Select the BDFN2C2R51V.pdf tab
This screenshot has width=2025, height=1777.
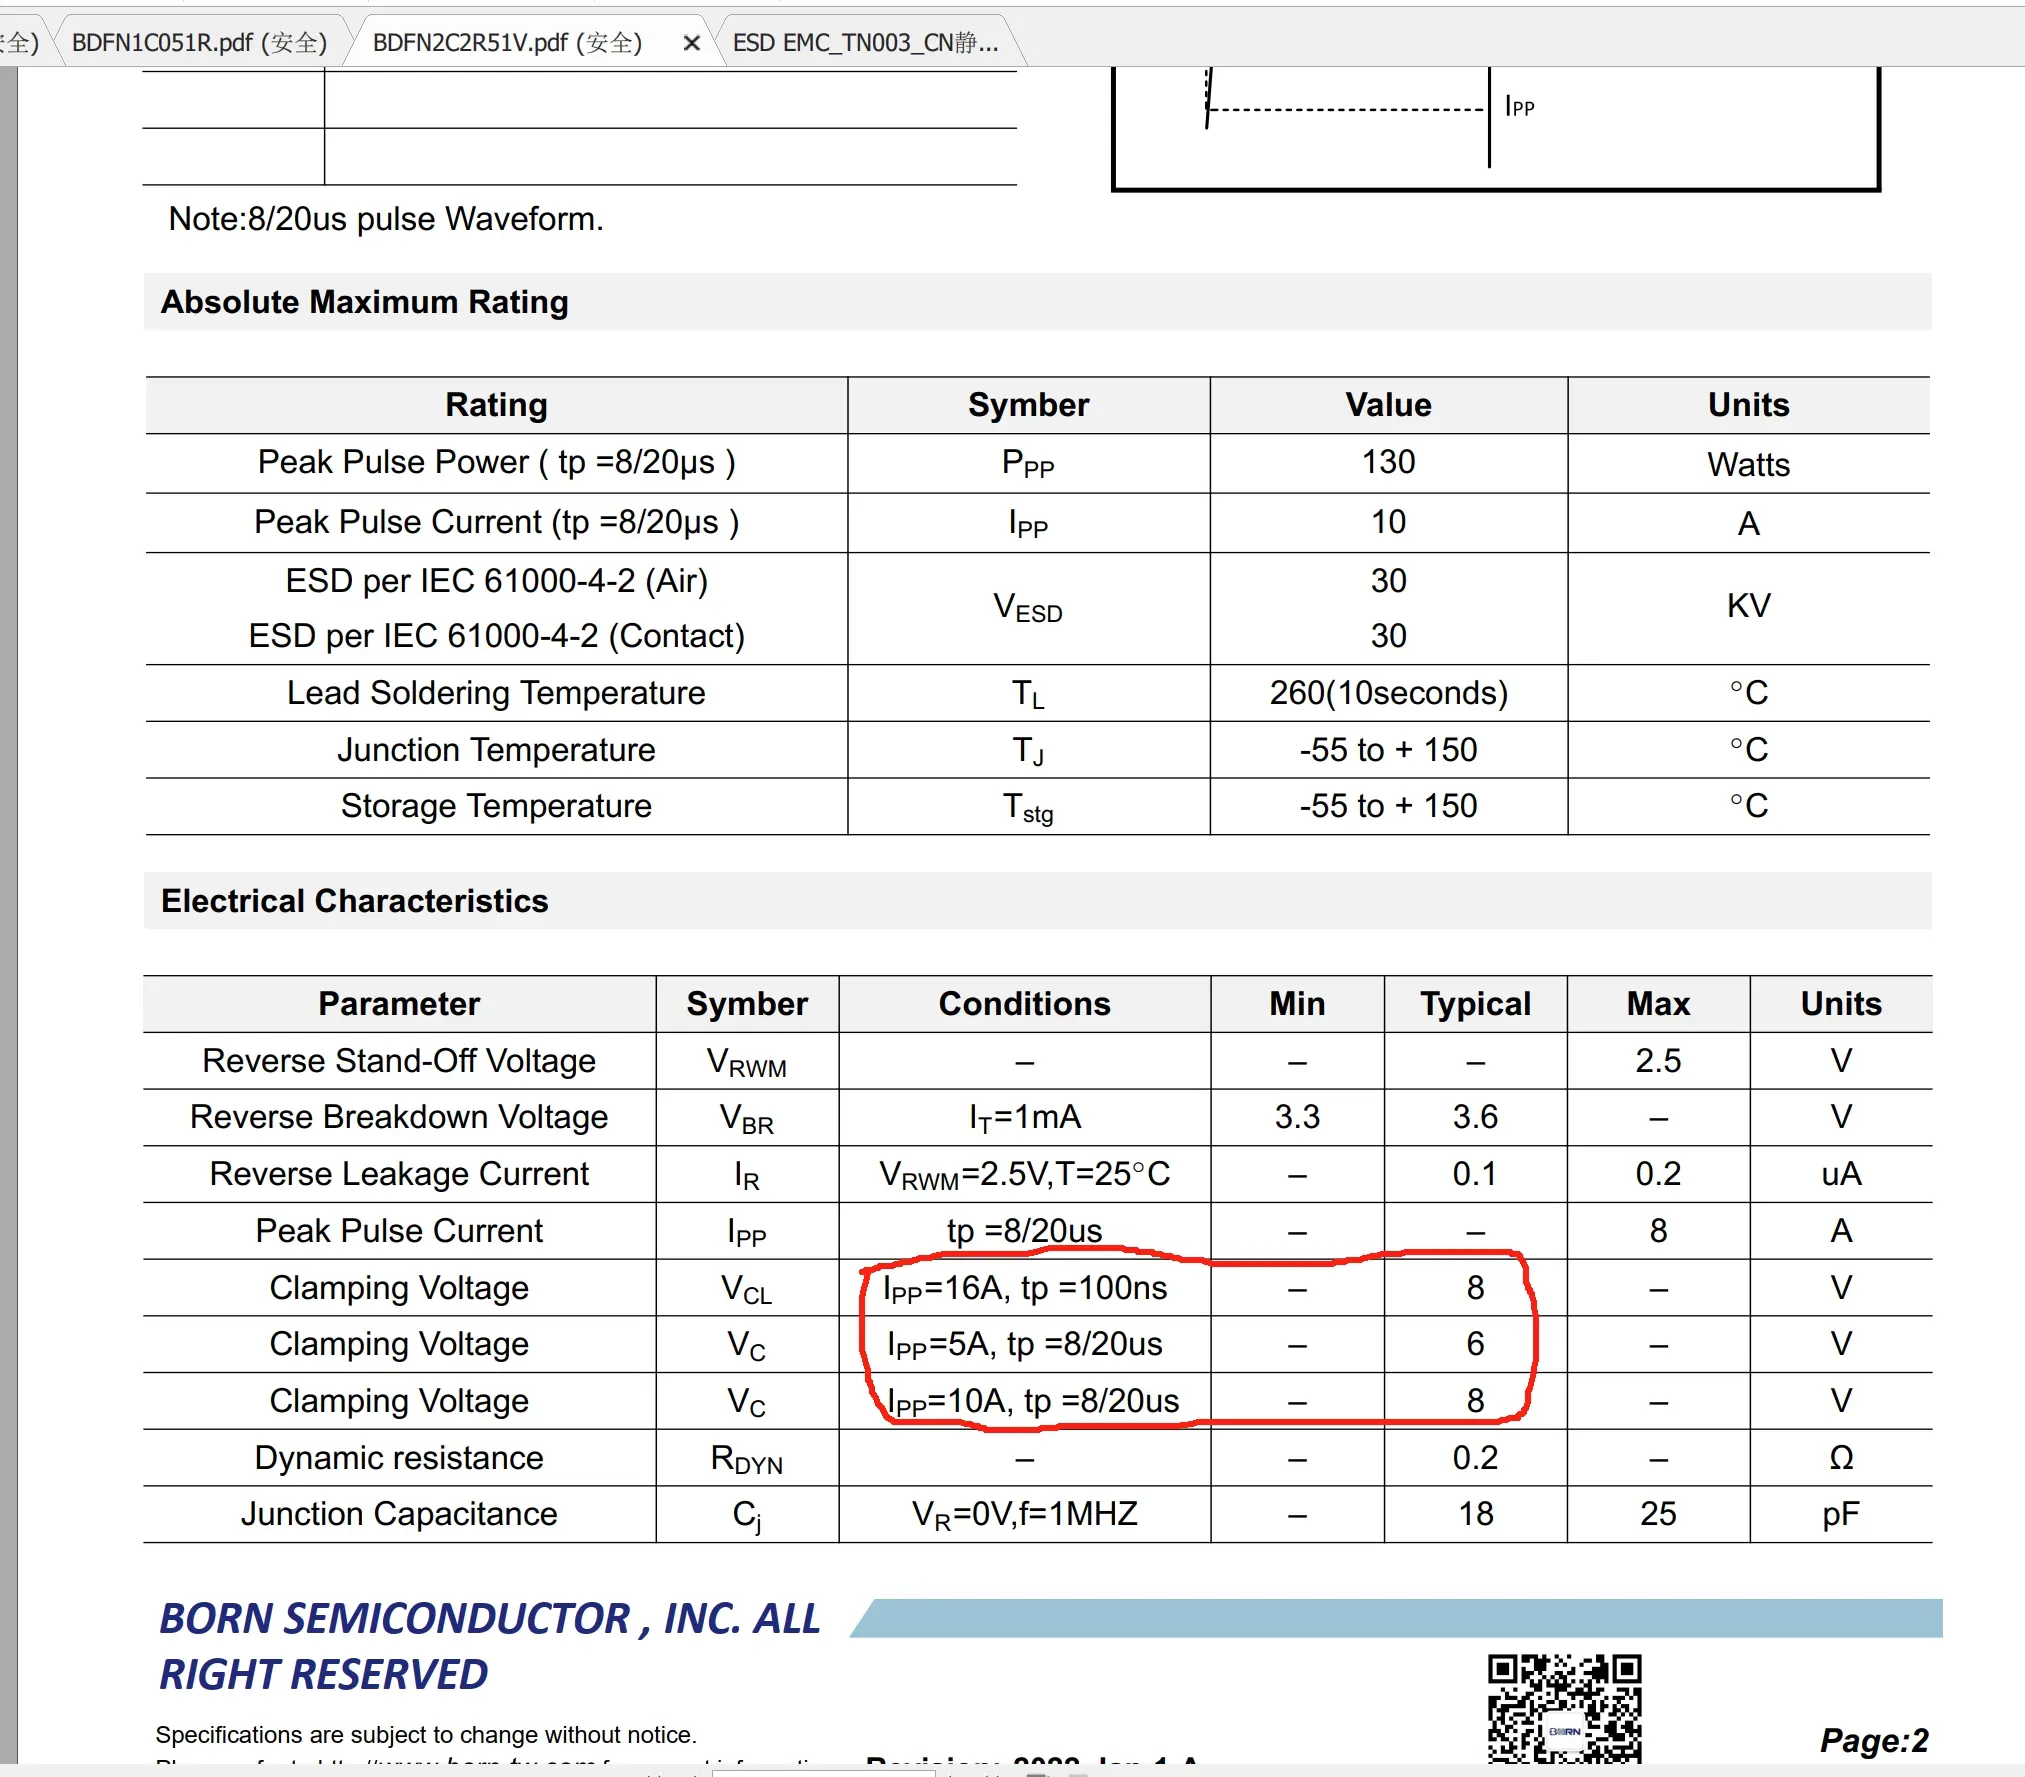tap(507, 42)
